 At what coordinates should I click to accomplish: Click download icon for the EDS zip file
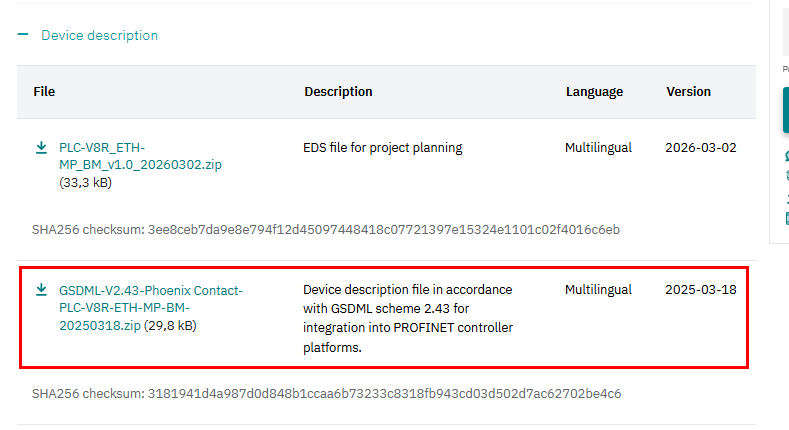pos(41,147)
